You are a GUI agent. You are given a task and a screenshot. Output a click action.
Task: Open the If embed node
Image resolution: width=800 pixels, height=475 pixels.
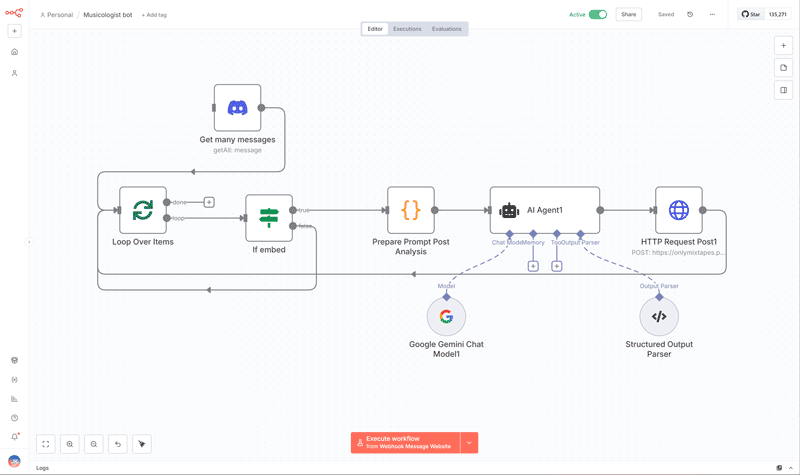pos(269,217)
